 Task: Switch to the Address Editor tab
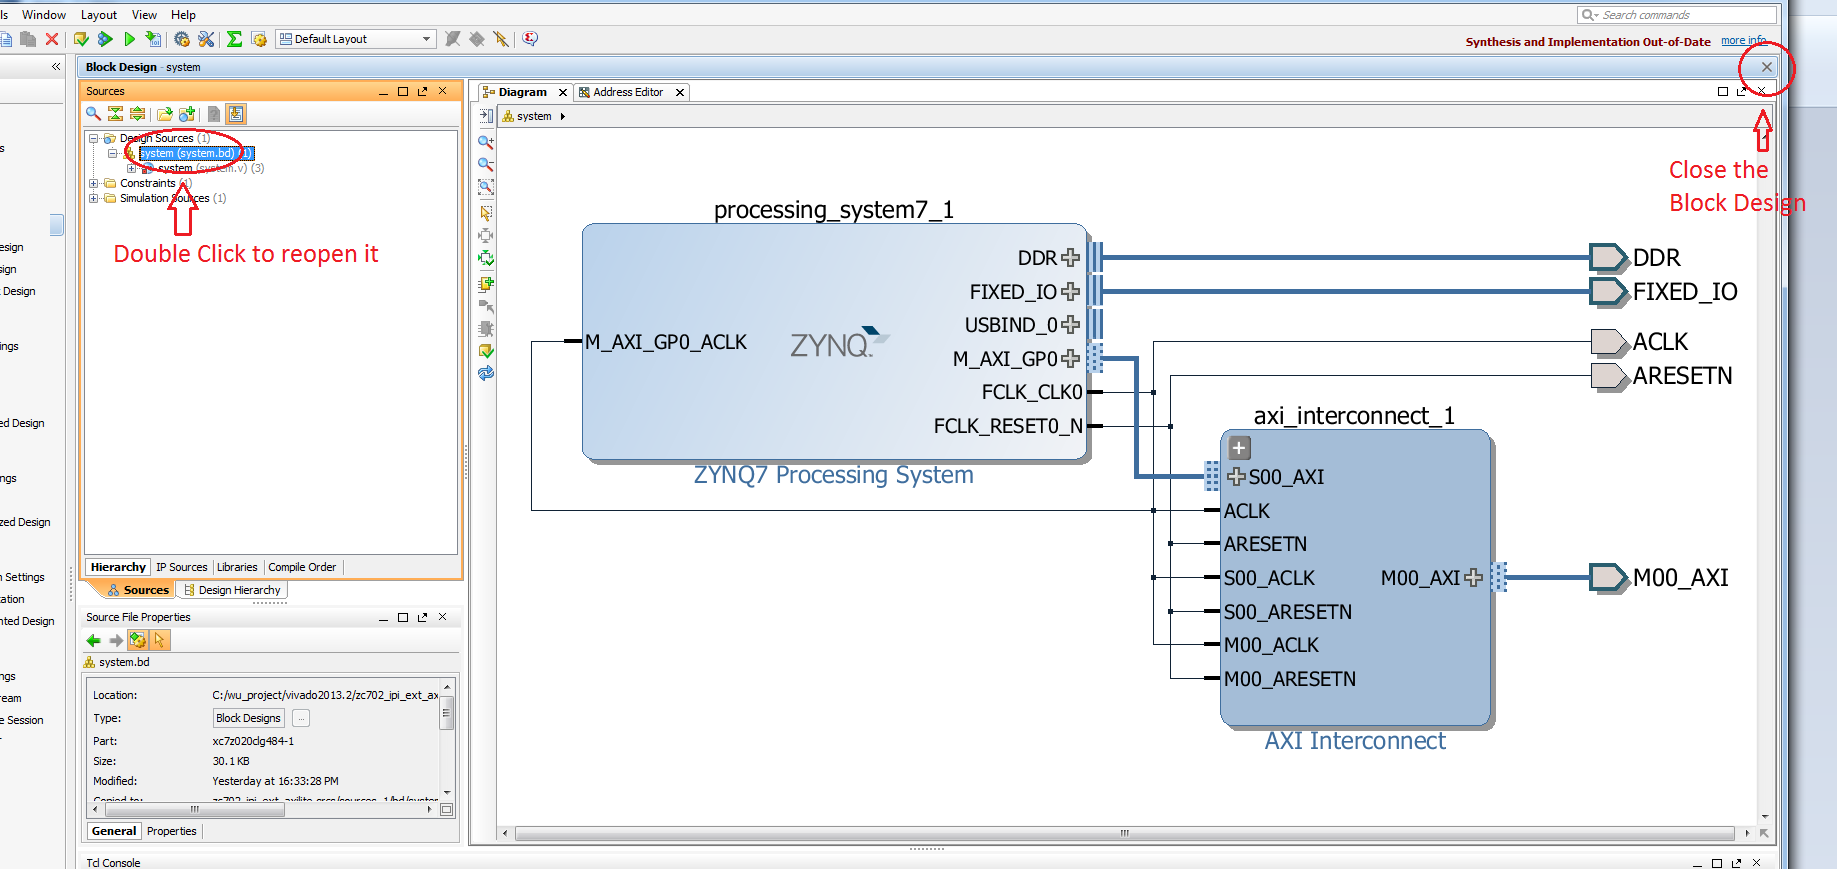[627, 92]
